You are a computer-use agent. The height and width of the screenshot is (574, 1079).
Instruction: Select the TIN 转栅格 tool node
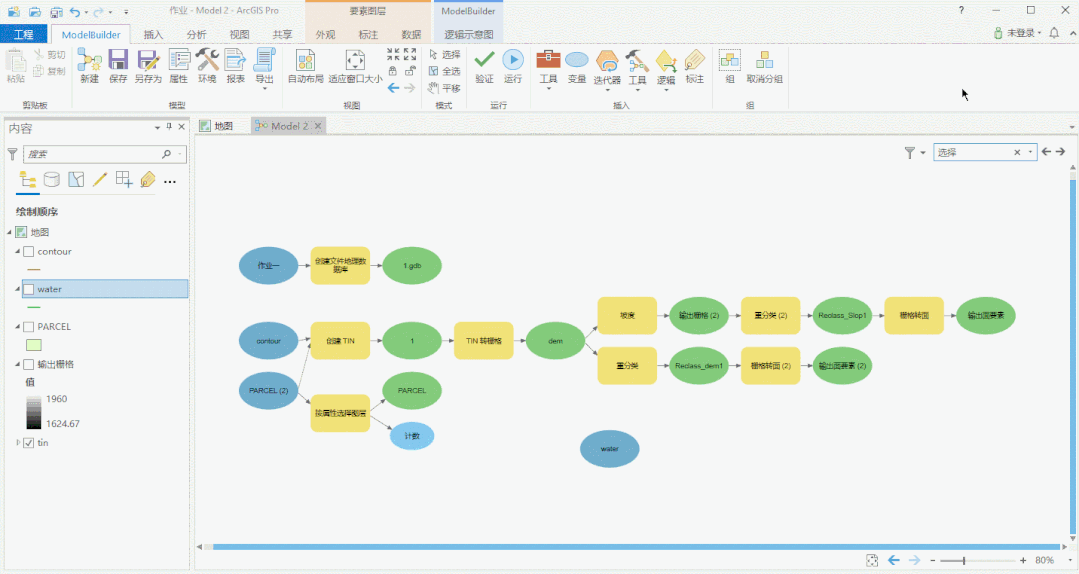click(x=484, y=341)
